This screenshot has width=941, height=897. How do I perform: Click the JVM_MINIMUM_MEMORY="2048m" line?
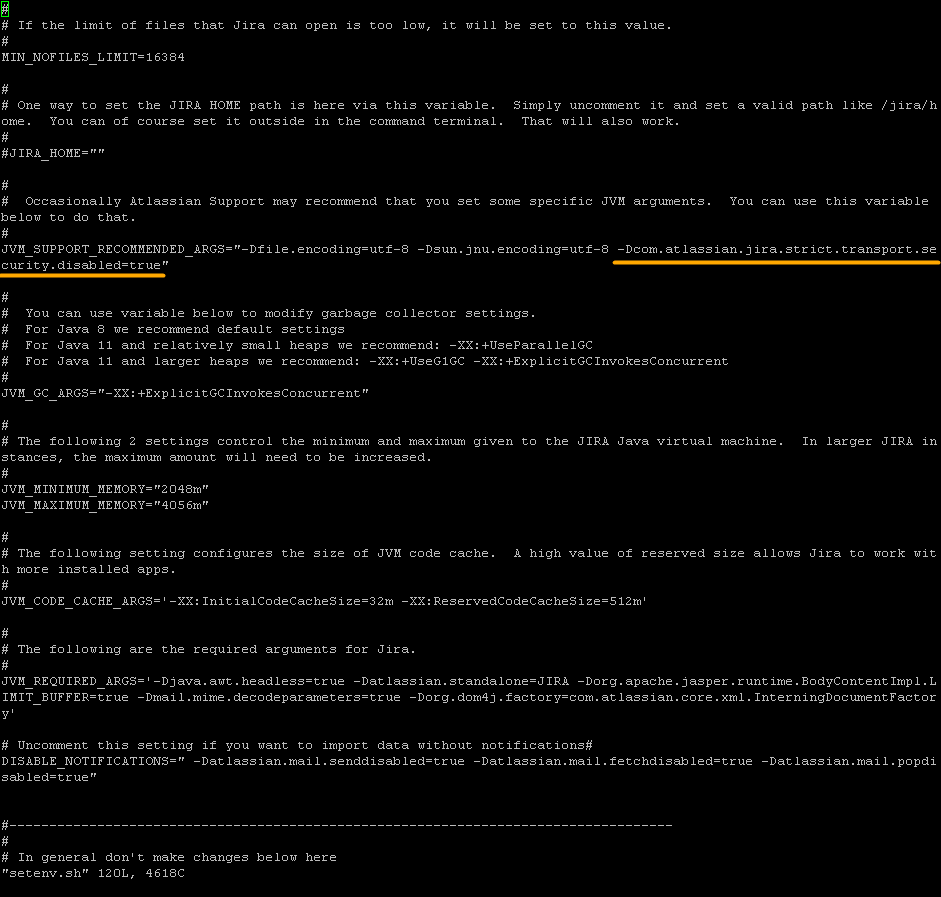[105, 490]
